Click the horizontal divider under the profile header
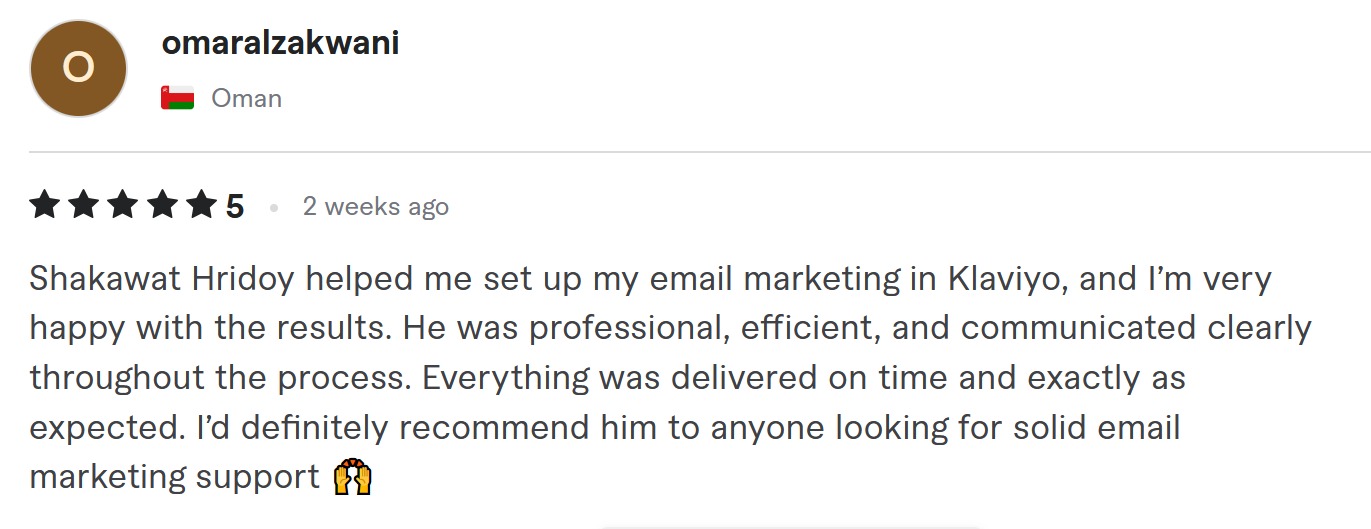This screenshot has height=529, width=1371. (x=700, y=152)
